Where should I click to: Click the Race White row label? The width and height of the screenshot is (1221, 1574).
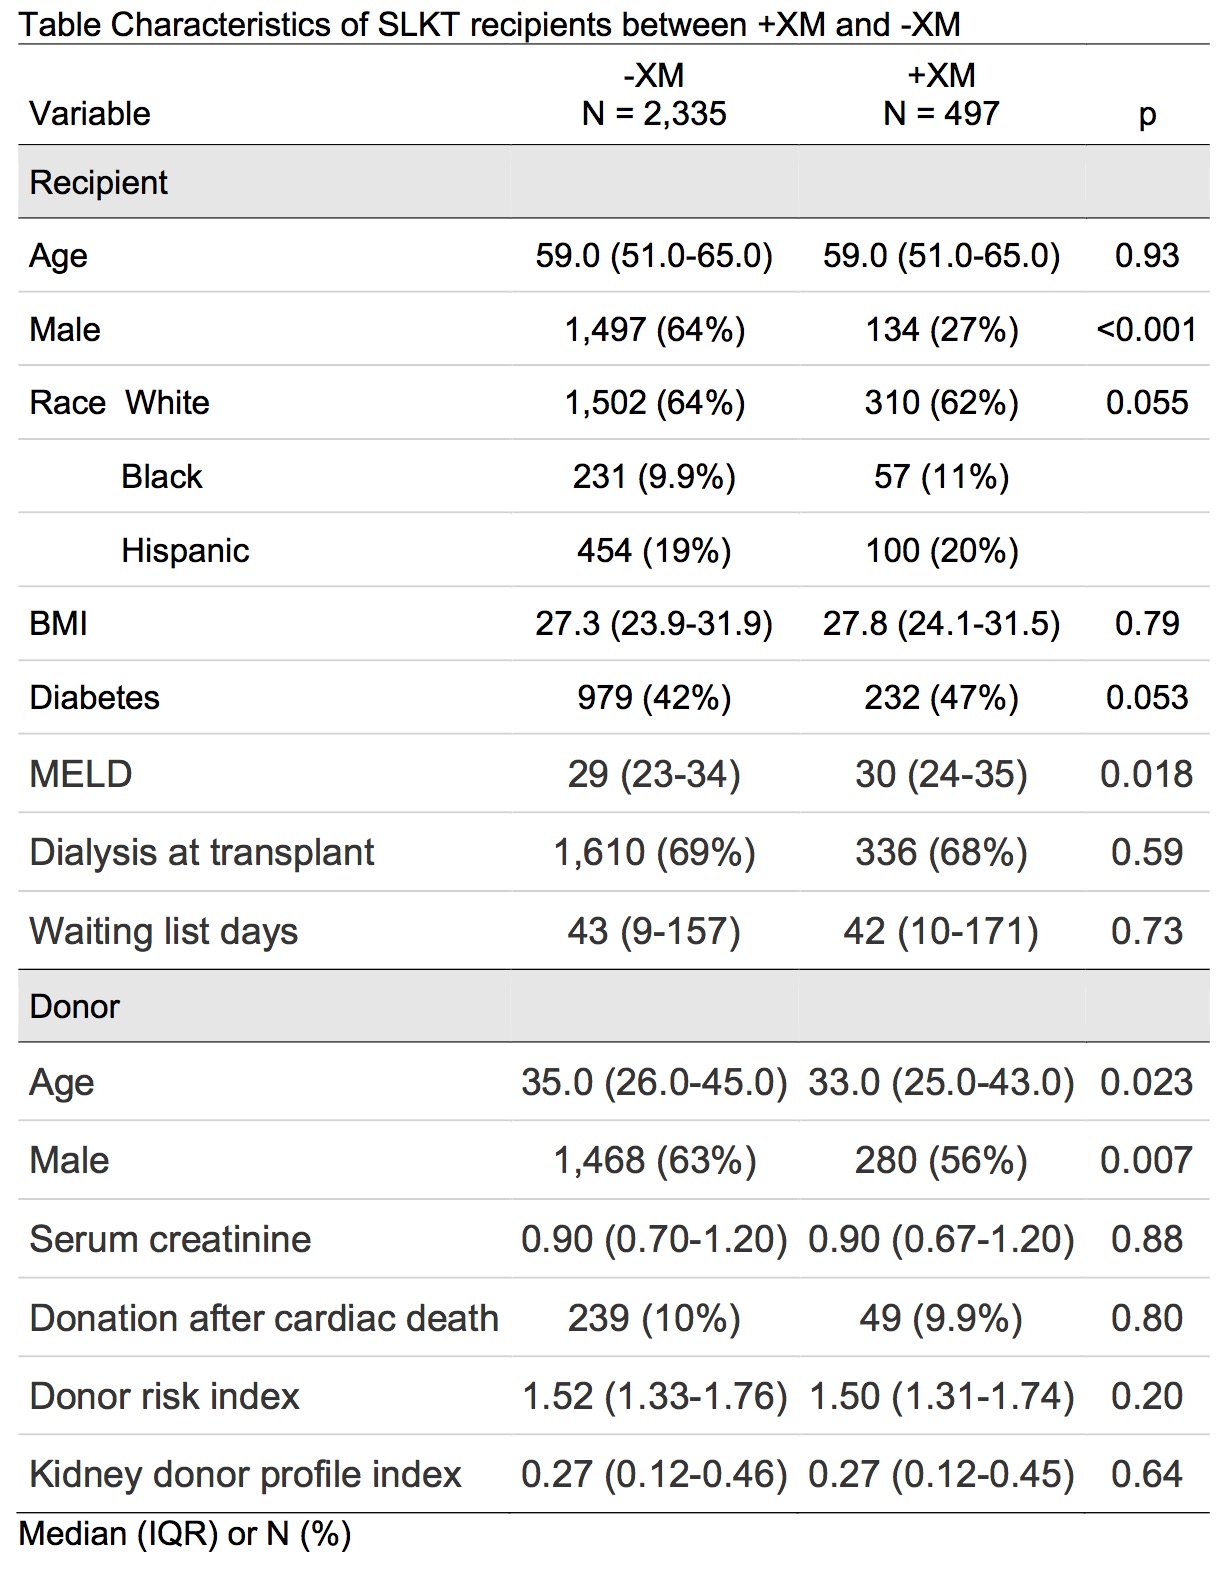pyautogui.click(x=120, y=402)
